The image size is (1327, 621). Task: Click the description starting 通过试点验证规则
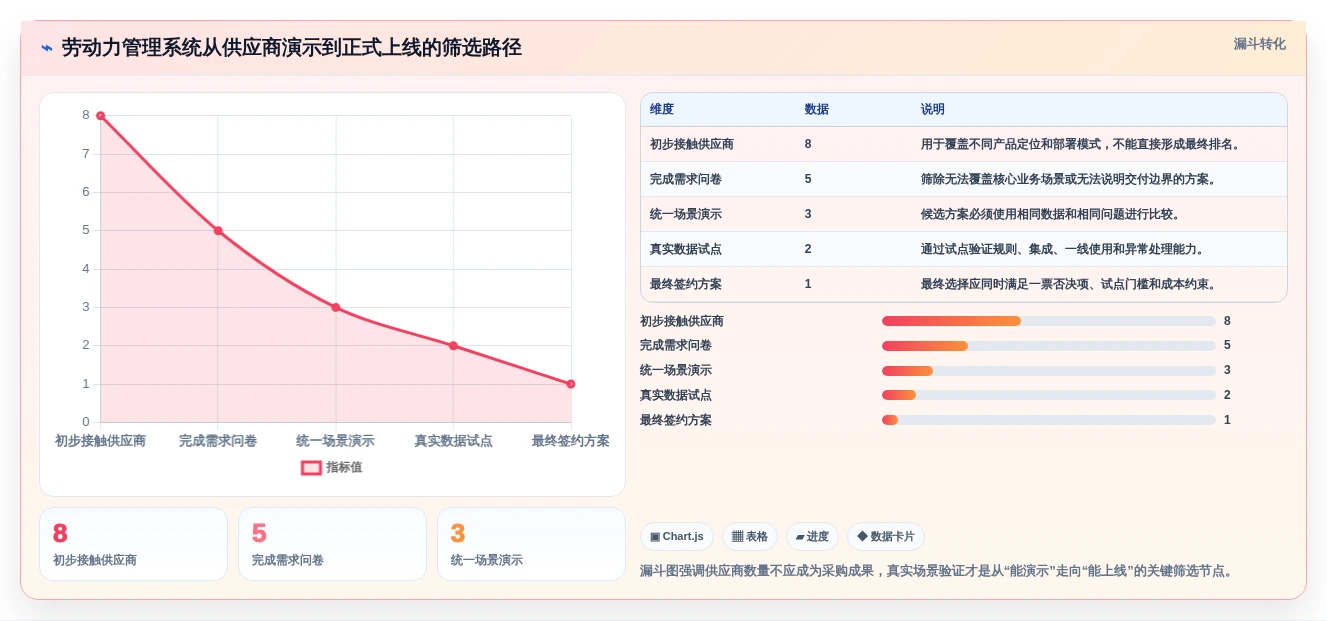[x=1064, y=249]
